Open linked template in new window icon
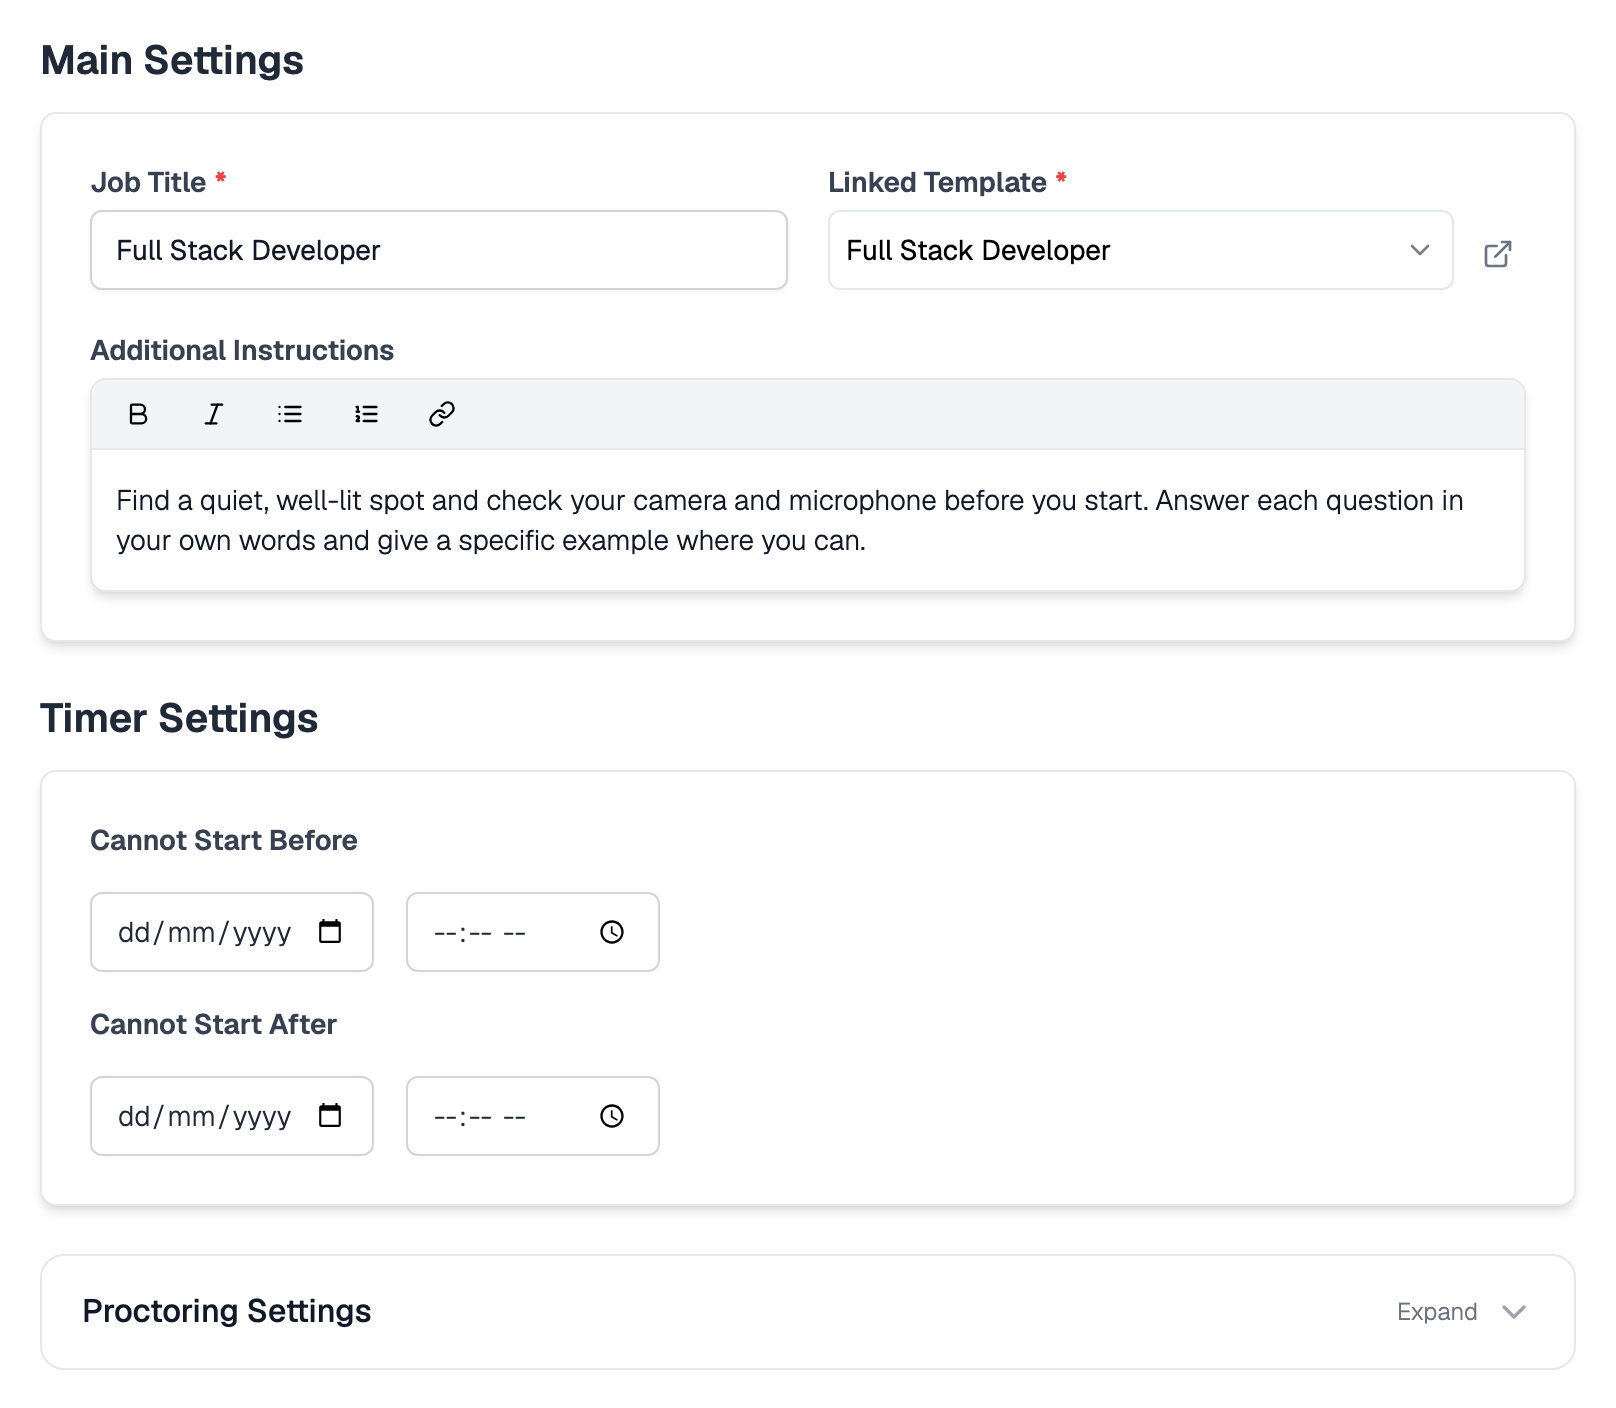1616x1408 pixels. 1497,254
